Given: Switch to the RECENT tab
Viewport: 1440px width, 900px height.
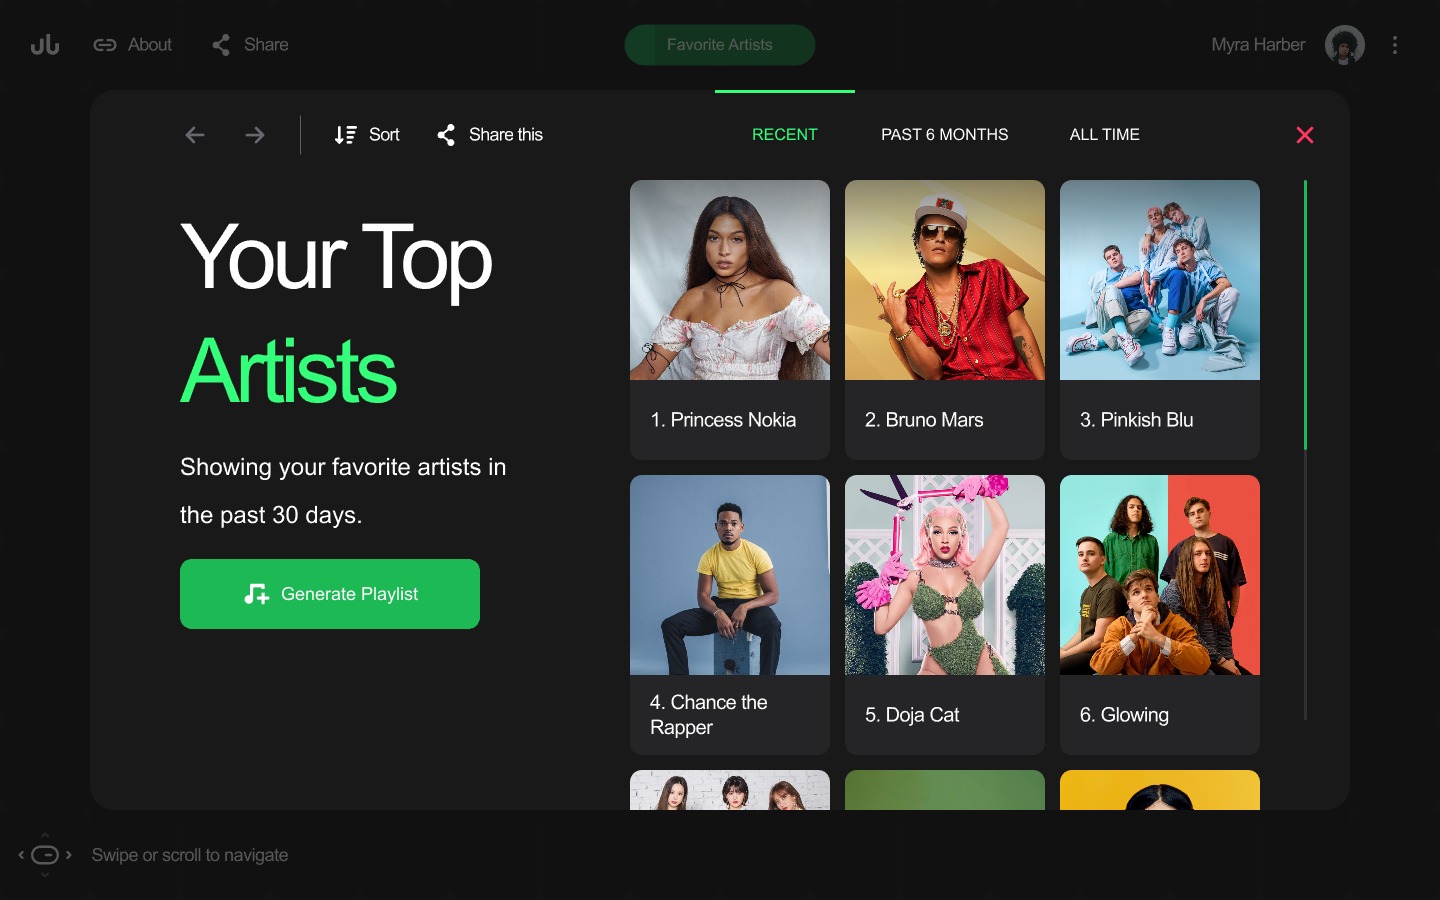Looking at the screenshot, I should [785, 135].
